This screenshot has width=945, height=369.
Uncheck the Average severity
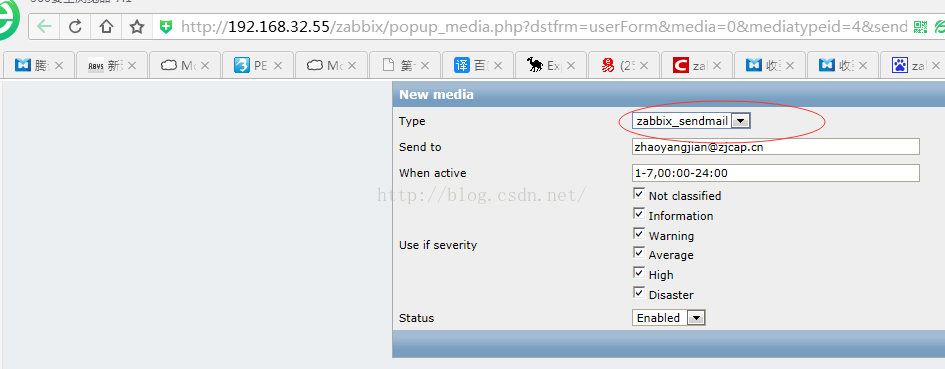coord(639,253)
